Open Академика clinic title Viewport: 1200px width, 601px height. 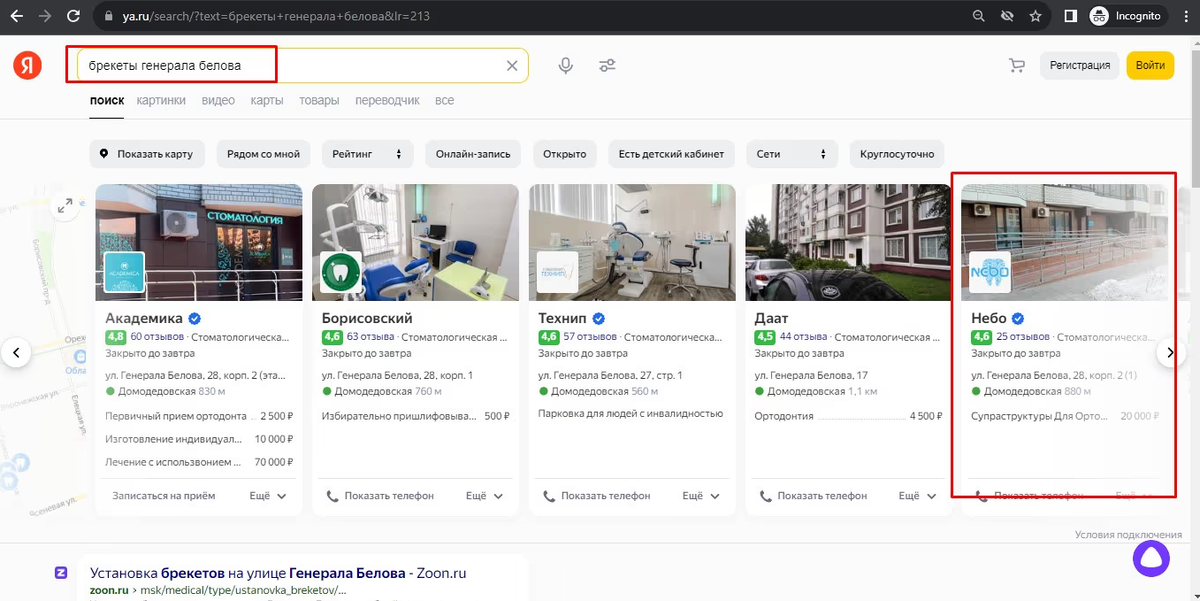[x=144, y=319]
